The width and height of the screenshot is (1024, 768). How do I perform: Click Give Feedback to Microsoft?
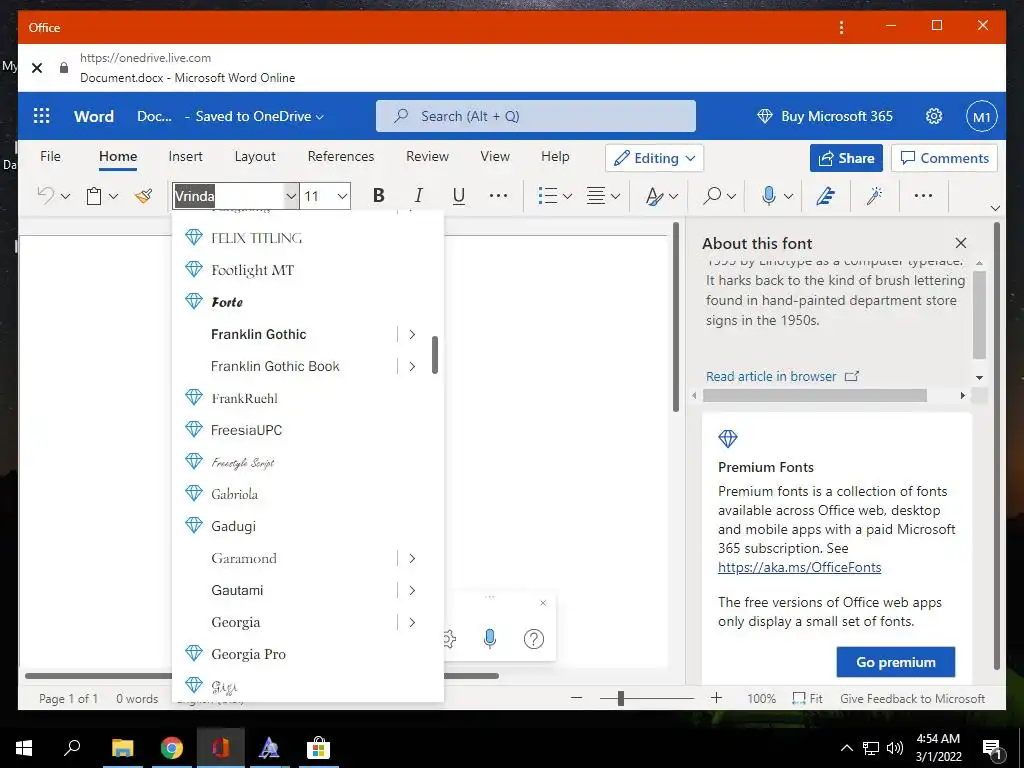912,698
